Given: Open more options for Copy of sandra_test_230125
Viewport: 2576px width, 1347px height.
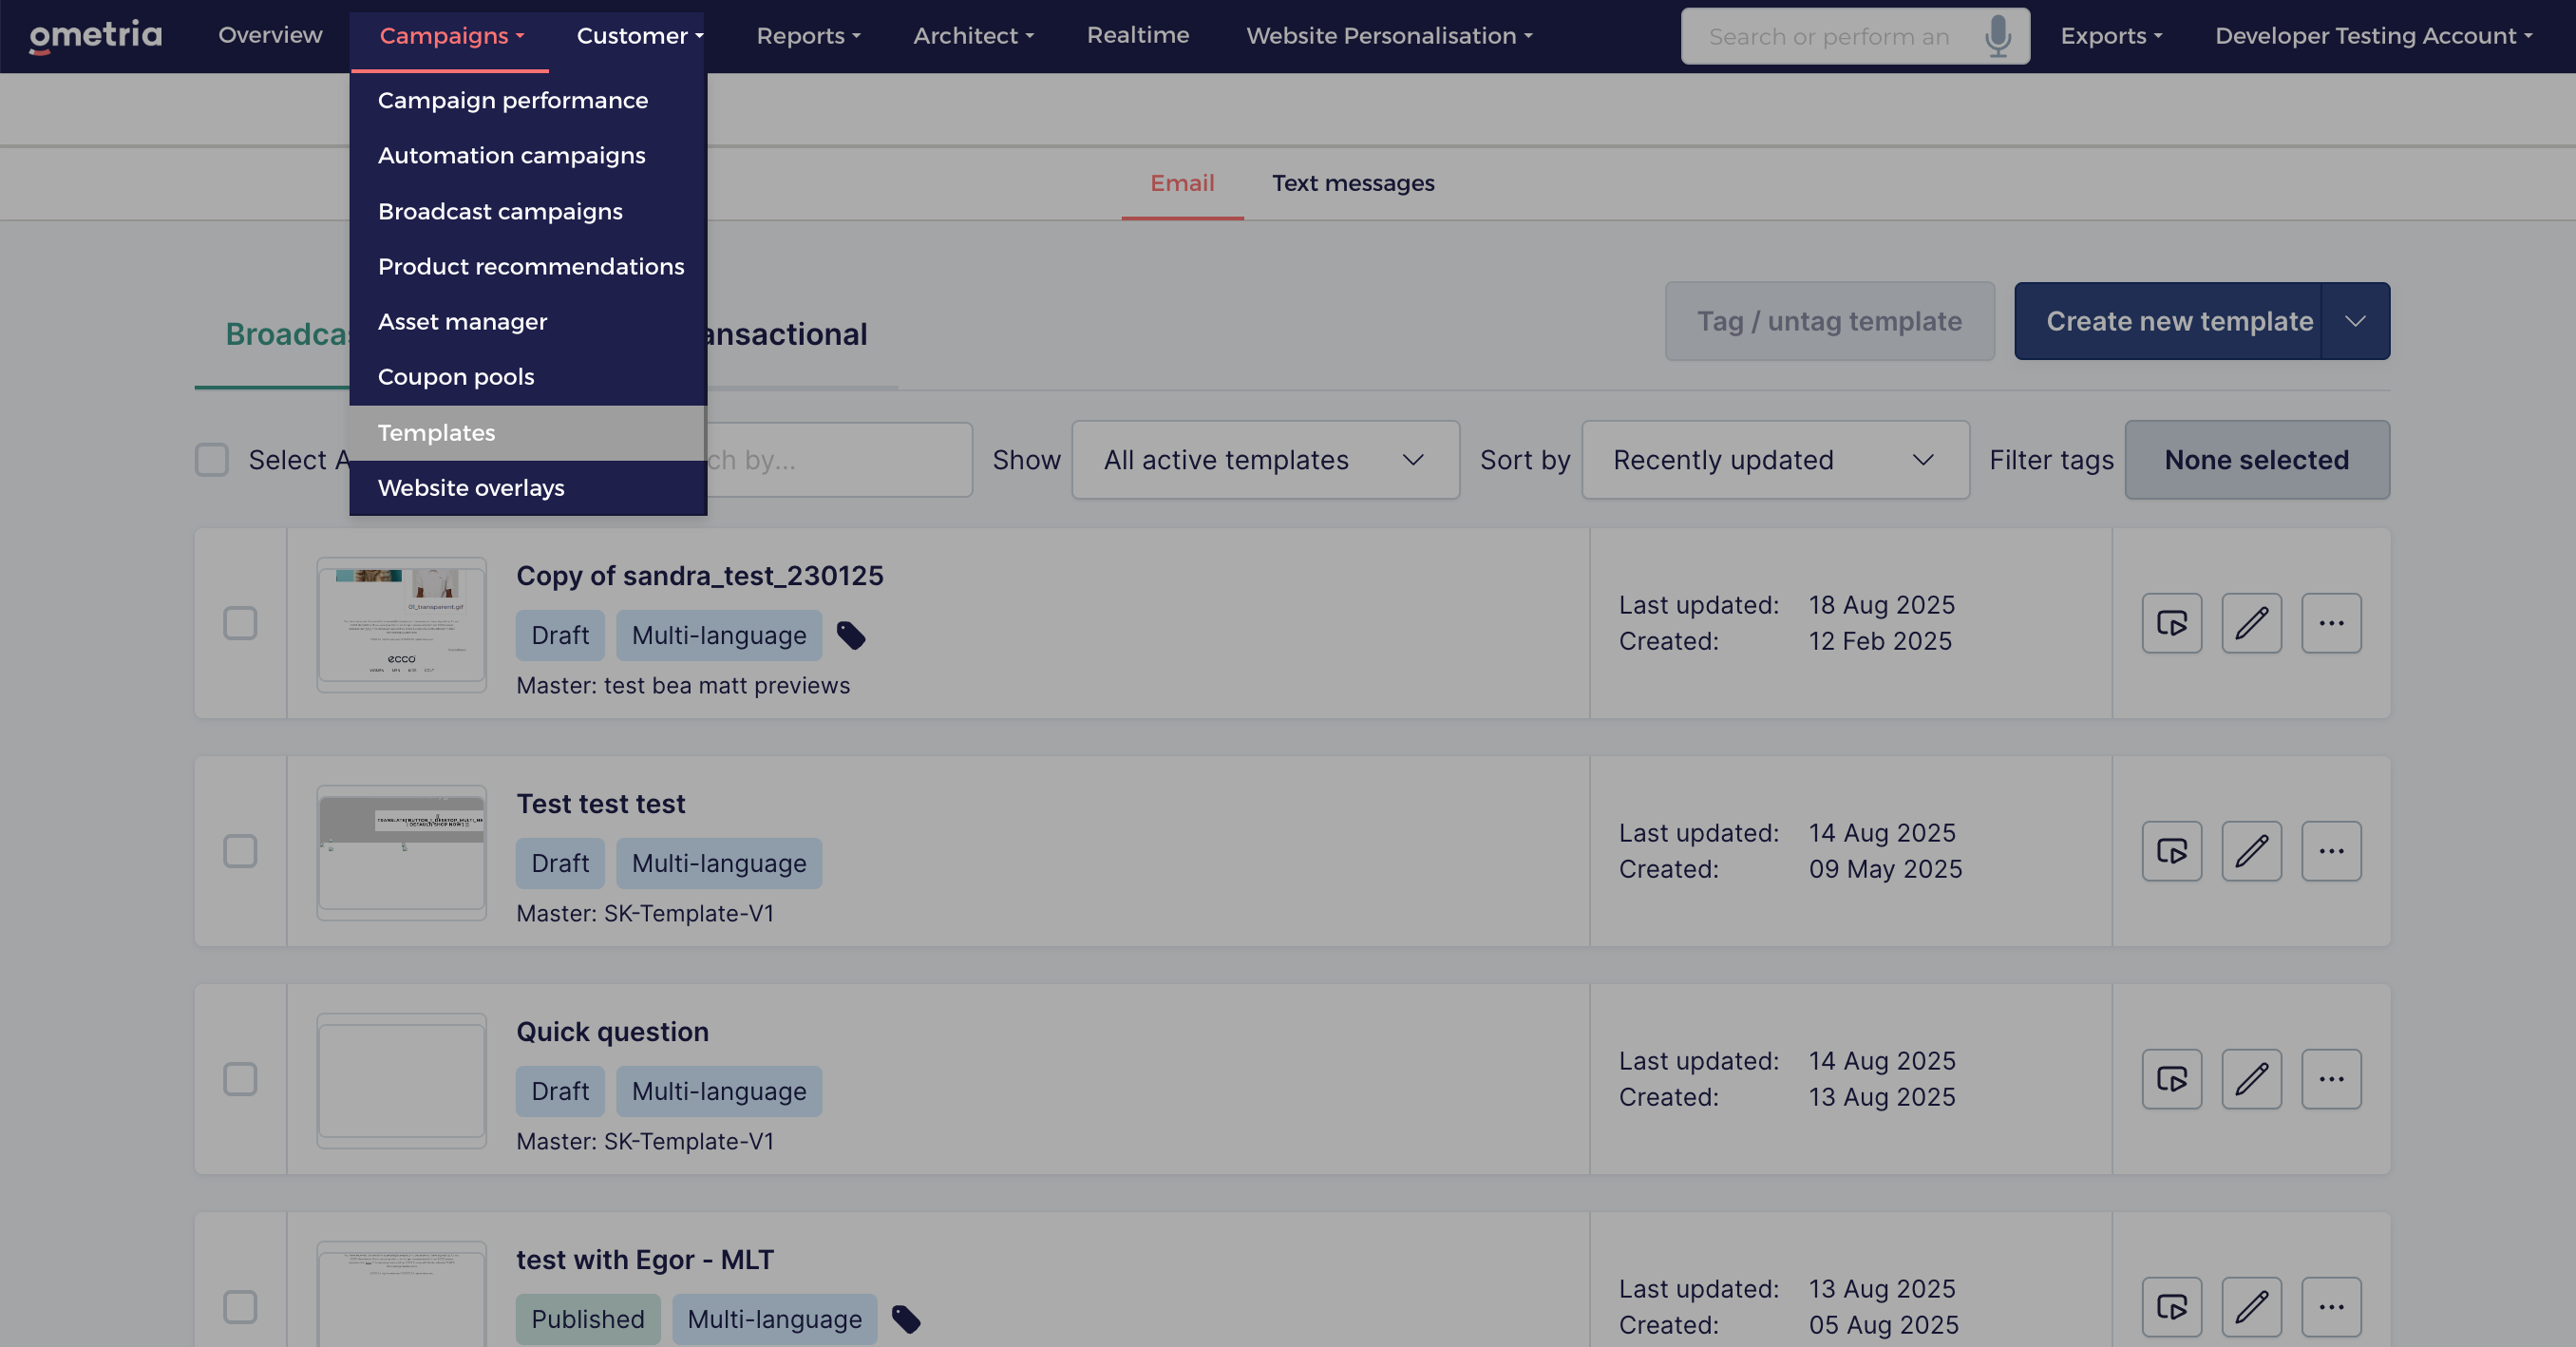Looking at the screenshot, I should (2332, 623).
